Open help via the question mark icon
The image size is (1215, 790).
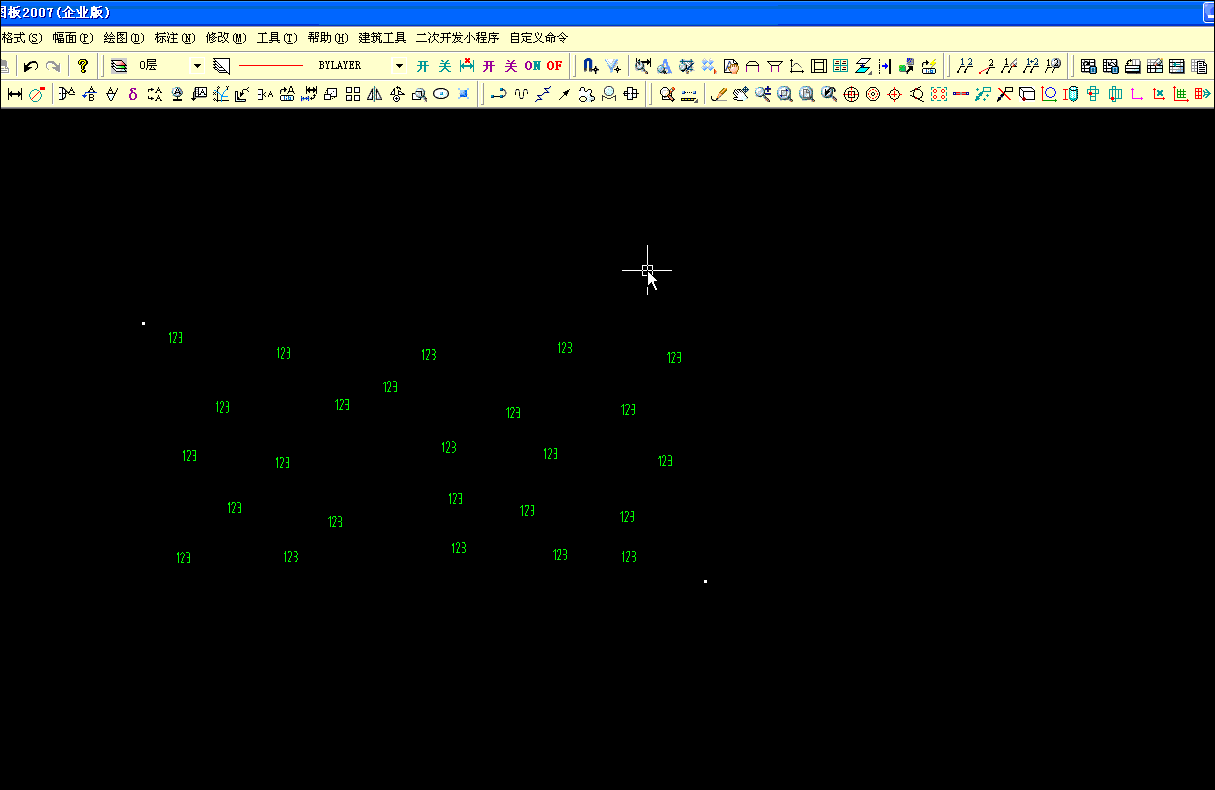coord(83,66)
